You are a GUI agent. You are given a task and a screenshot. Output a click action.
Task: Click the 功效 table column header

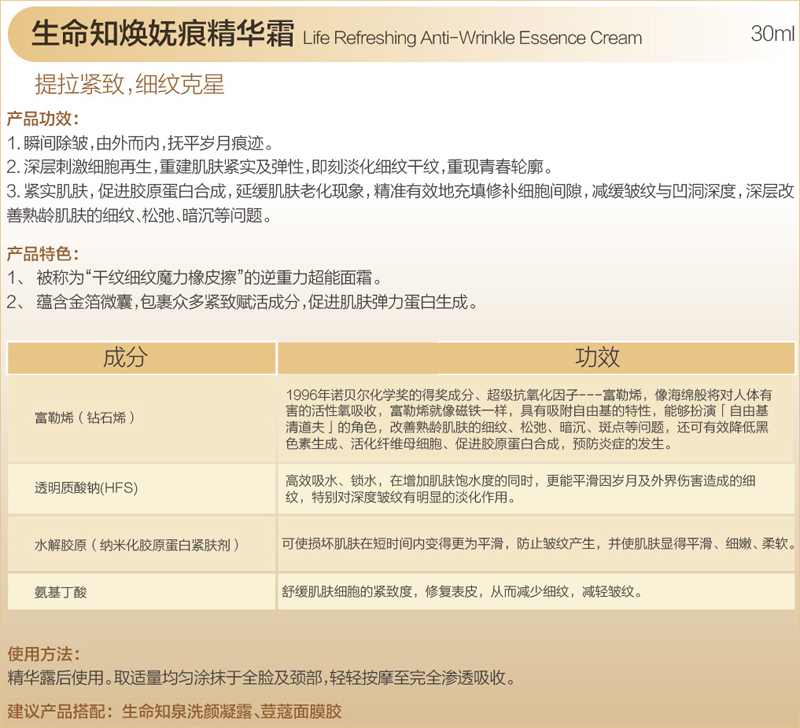(596, 358)
